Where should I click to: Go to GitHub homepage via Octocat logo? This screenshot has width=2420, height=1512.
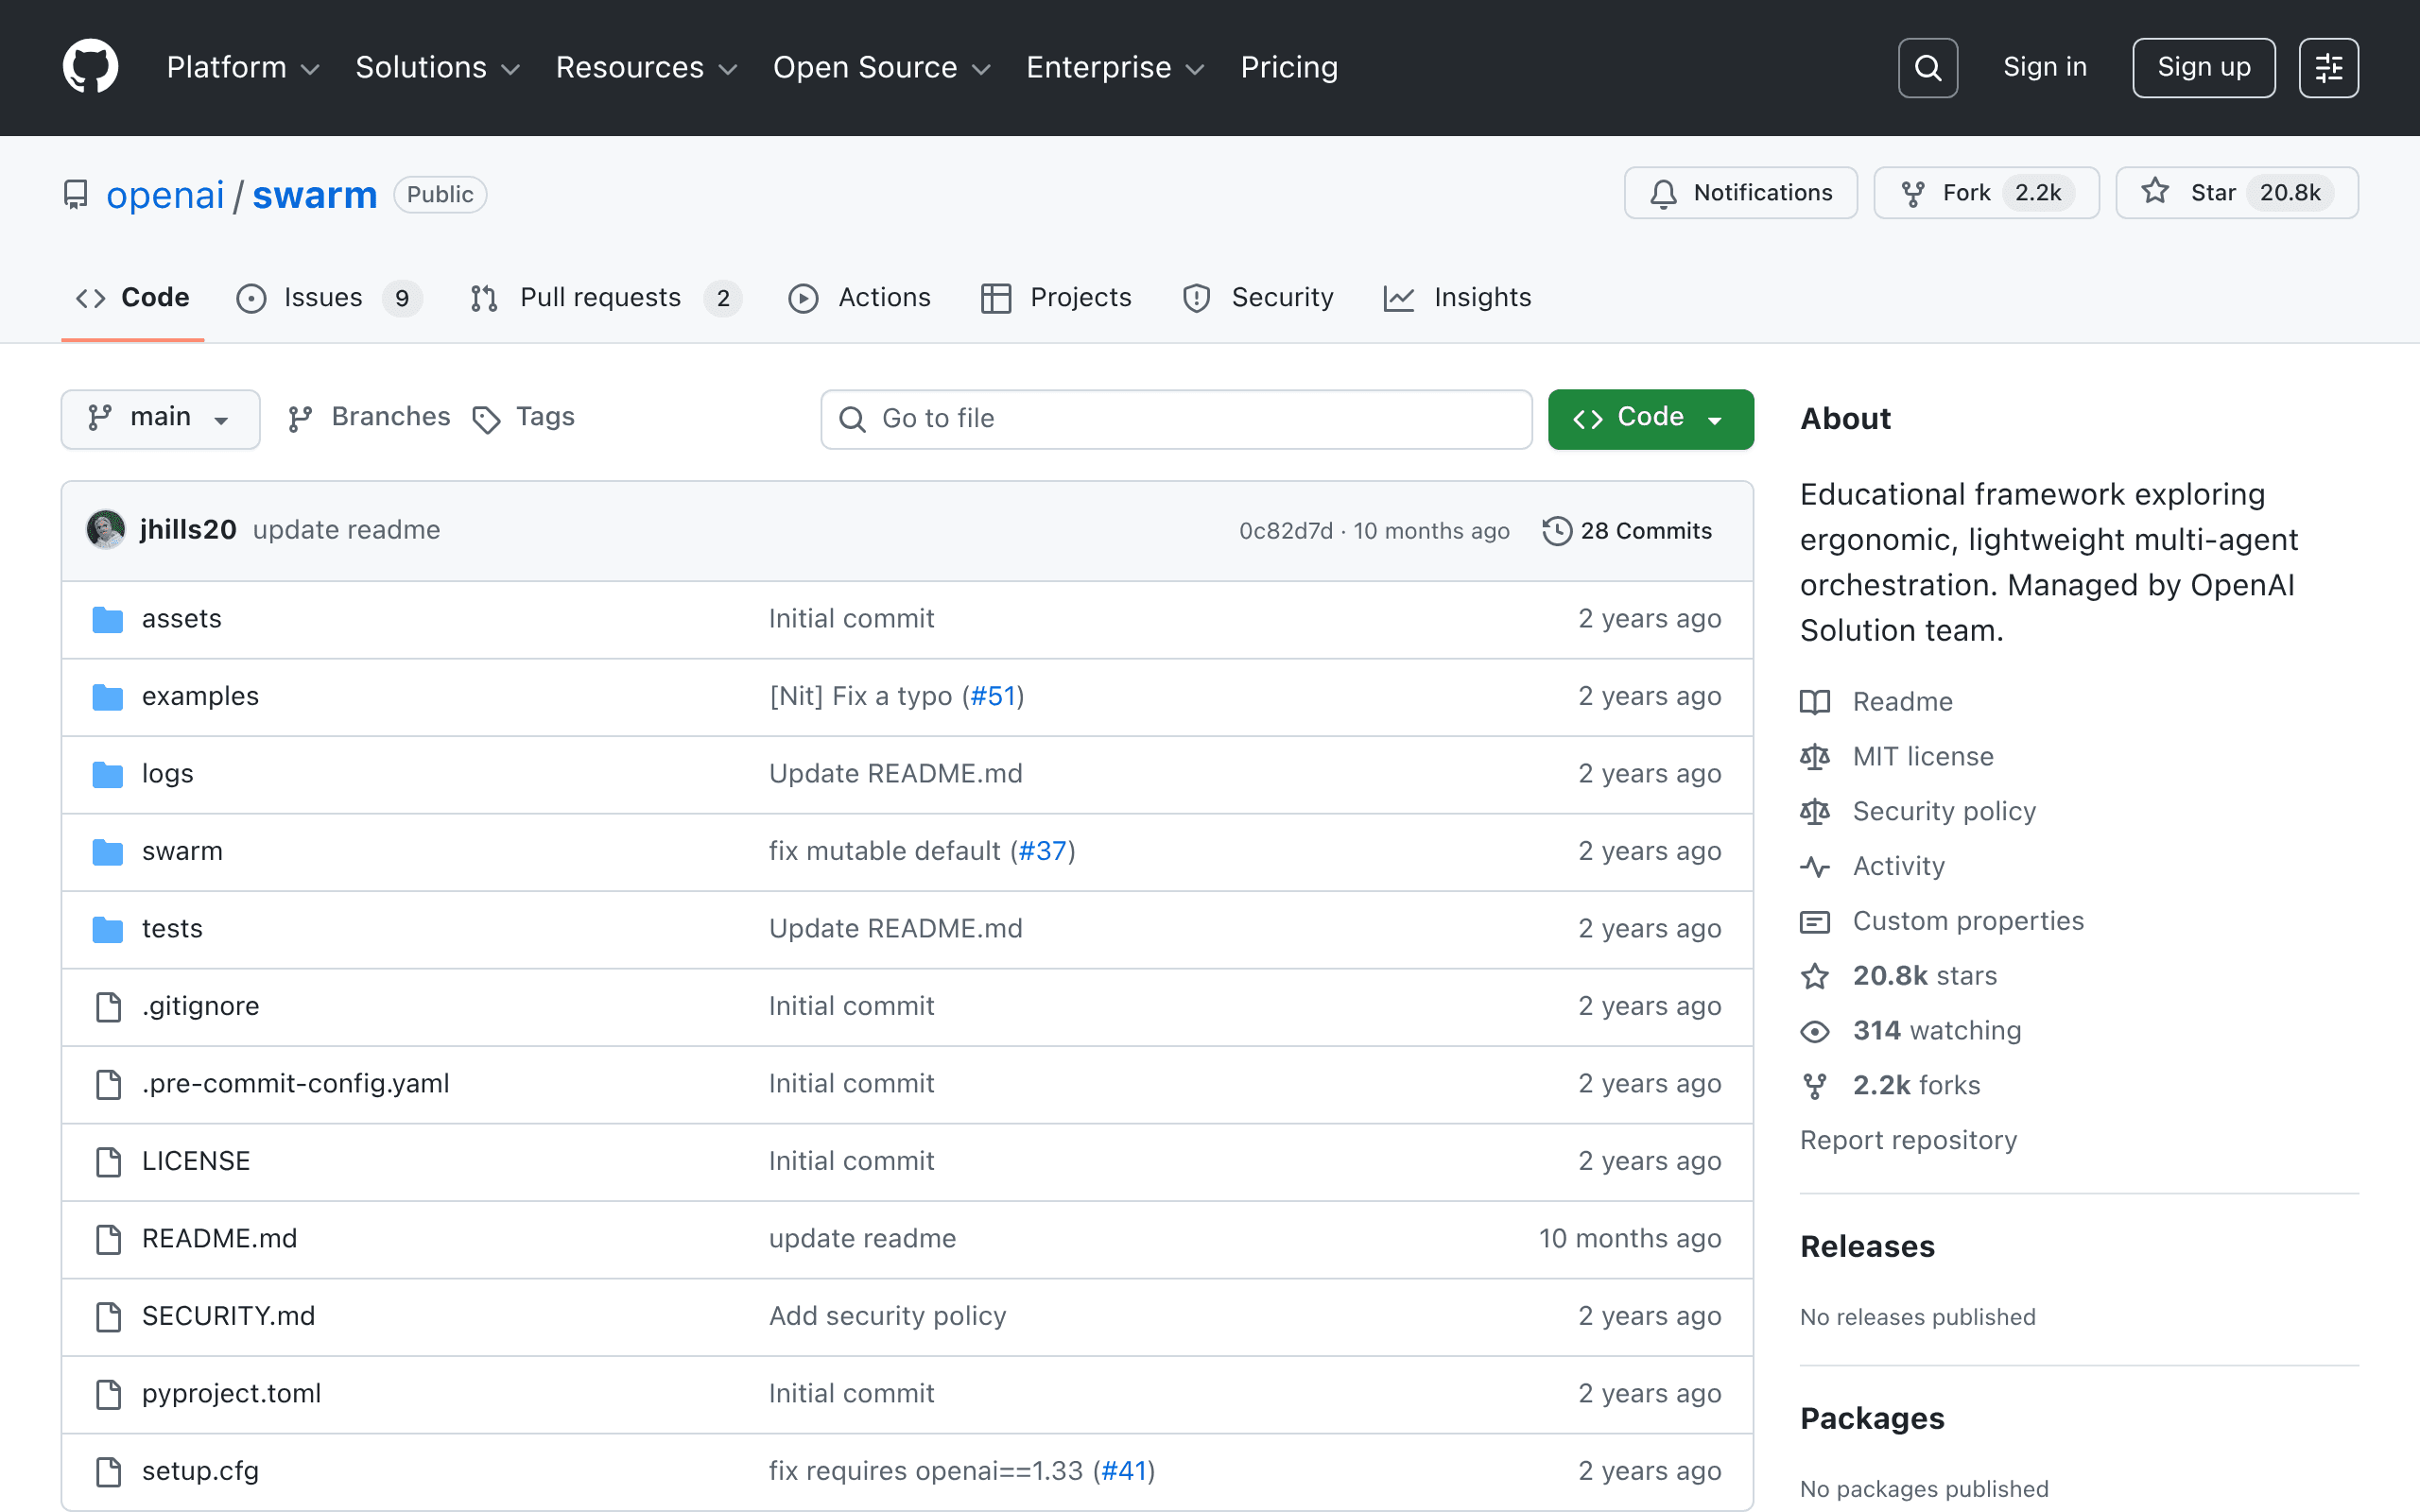[x=90, y=67]
